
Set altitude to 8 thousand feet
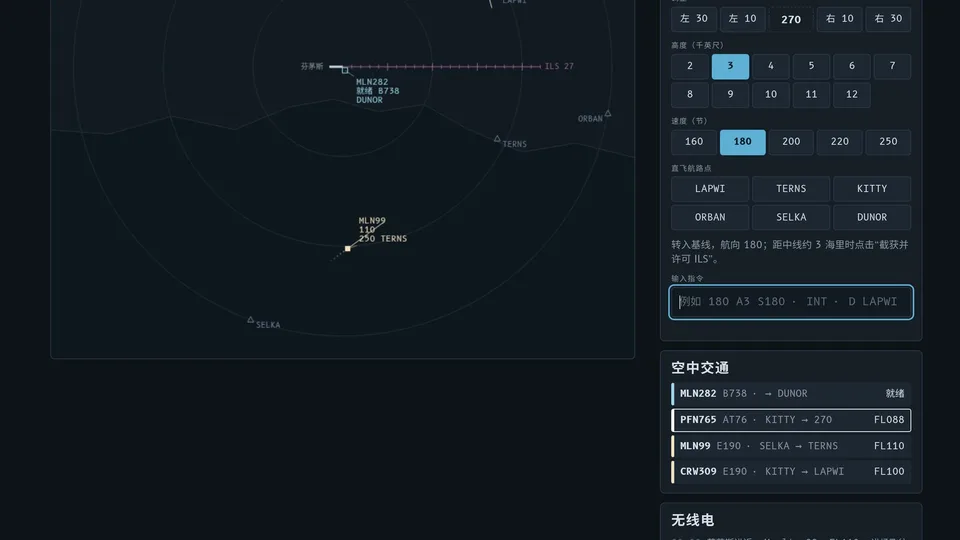[x=689, y=94]
